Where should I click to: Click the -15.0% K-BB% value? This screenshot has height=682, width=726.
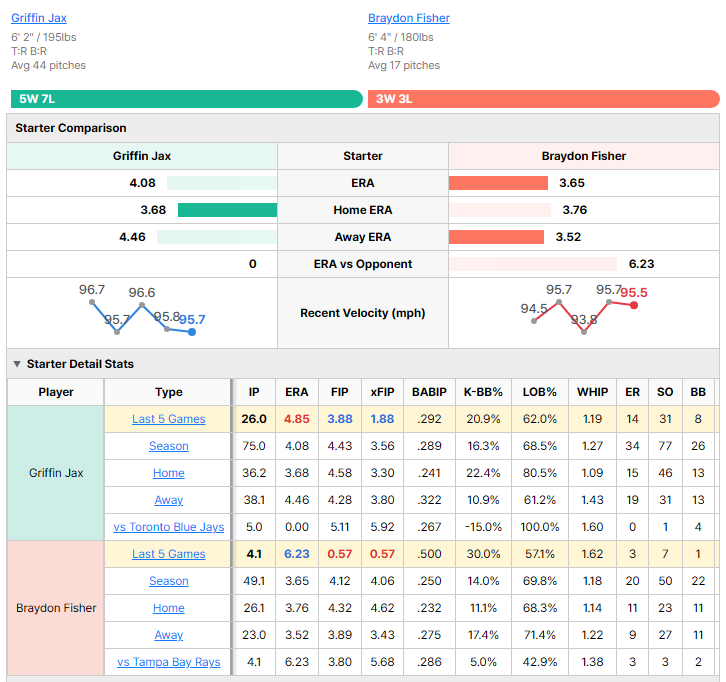(x=483, y=527)
